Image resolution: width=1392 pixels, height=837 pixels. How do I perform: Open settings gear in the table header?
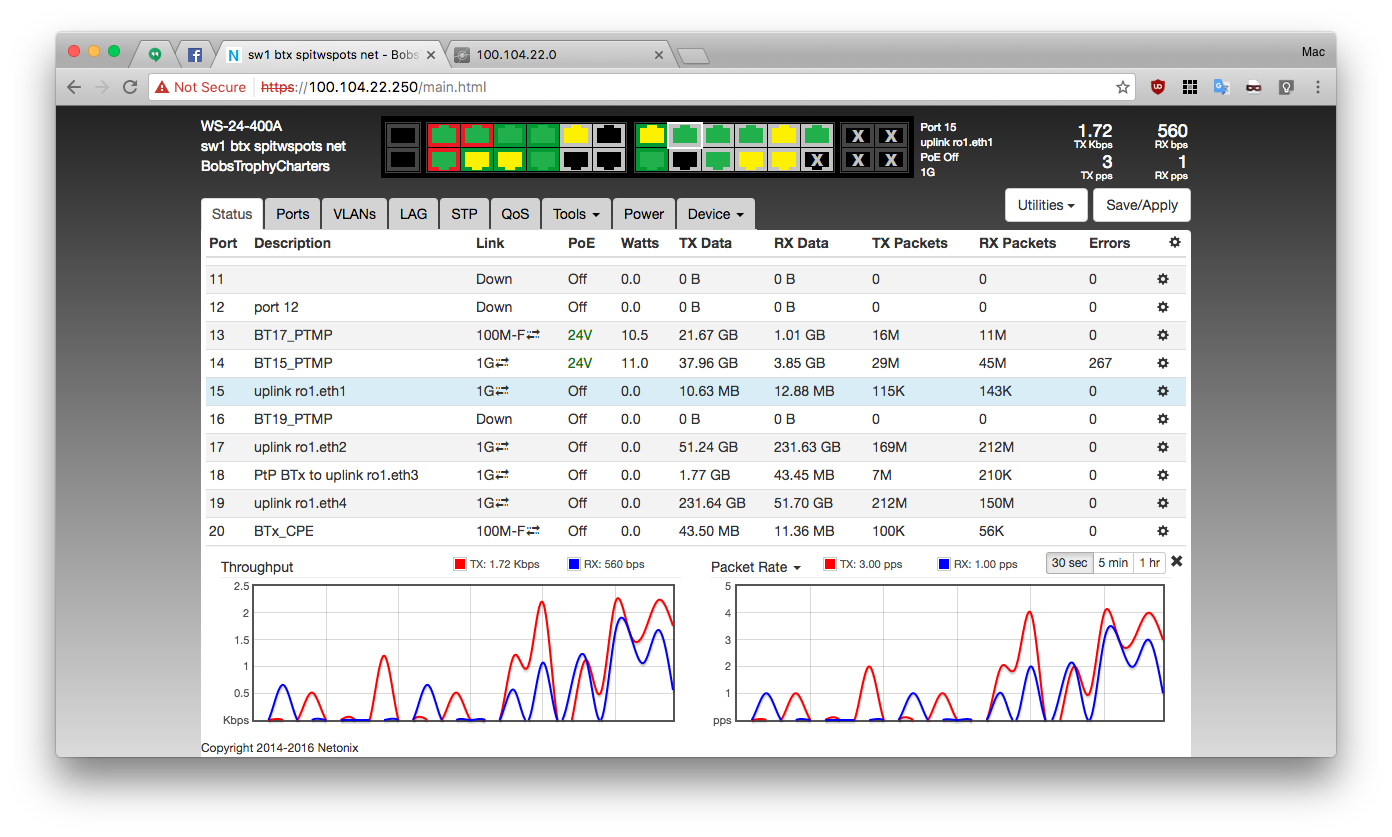tap(1174, 242)
